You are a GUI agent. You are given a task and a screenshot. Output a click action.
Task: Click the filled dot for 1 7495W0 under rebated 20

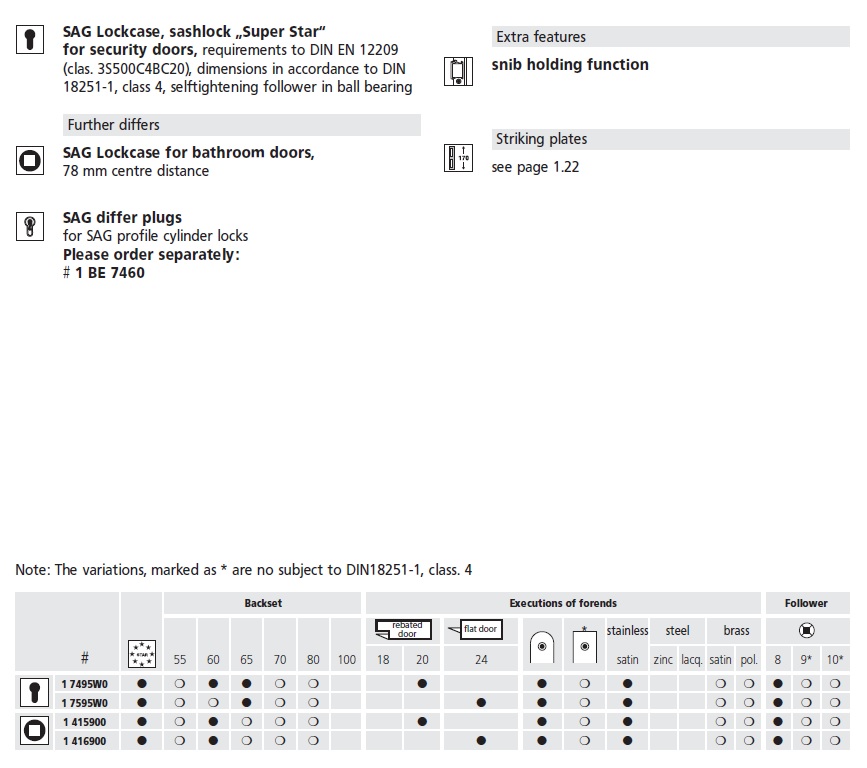(422, 684)
